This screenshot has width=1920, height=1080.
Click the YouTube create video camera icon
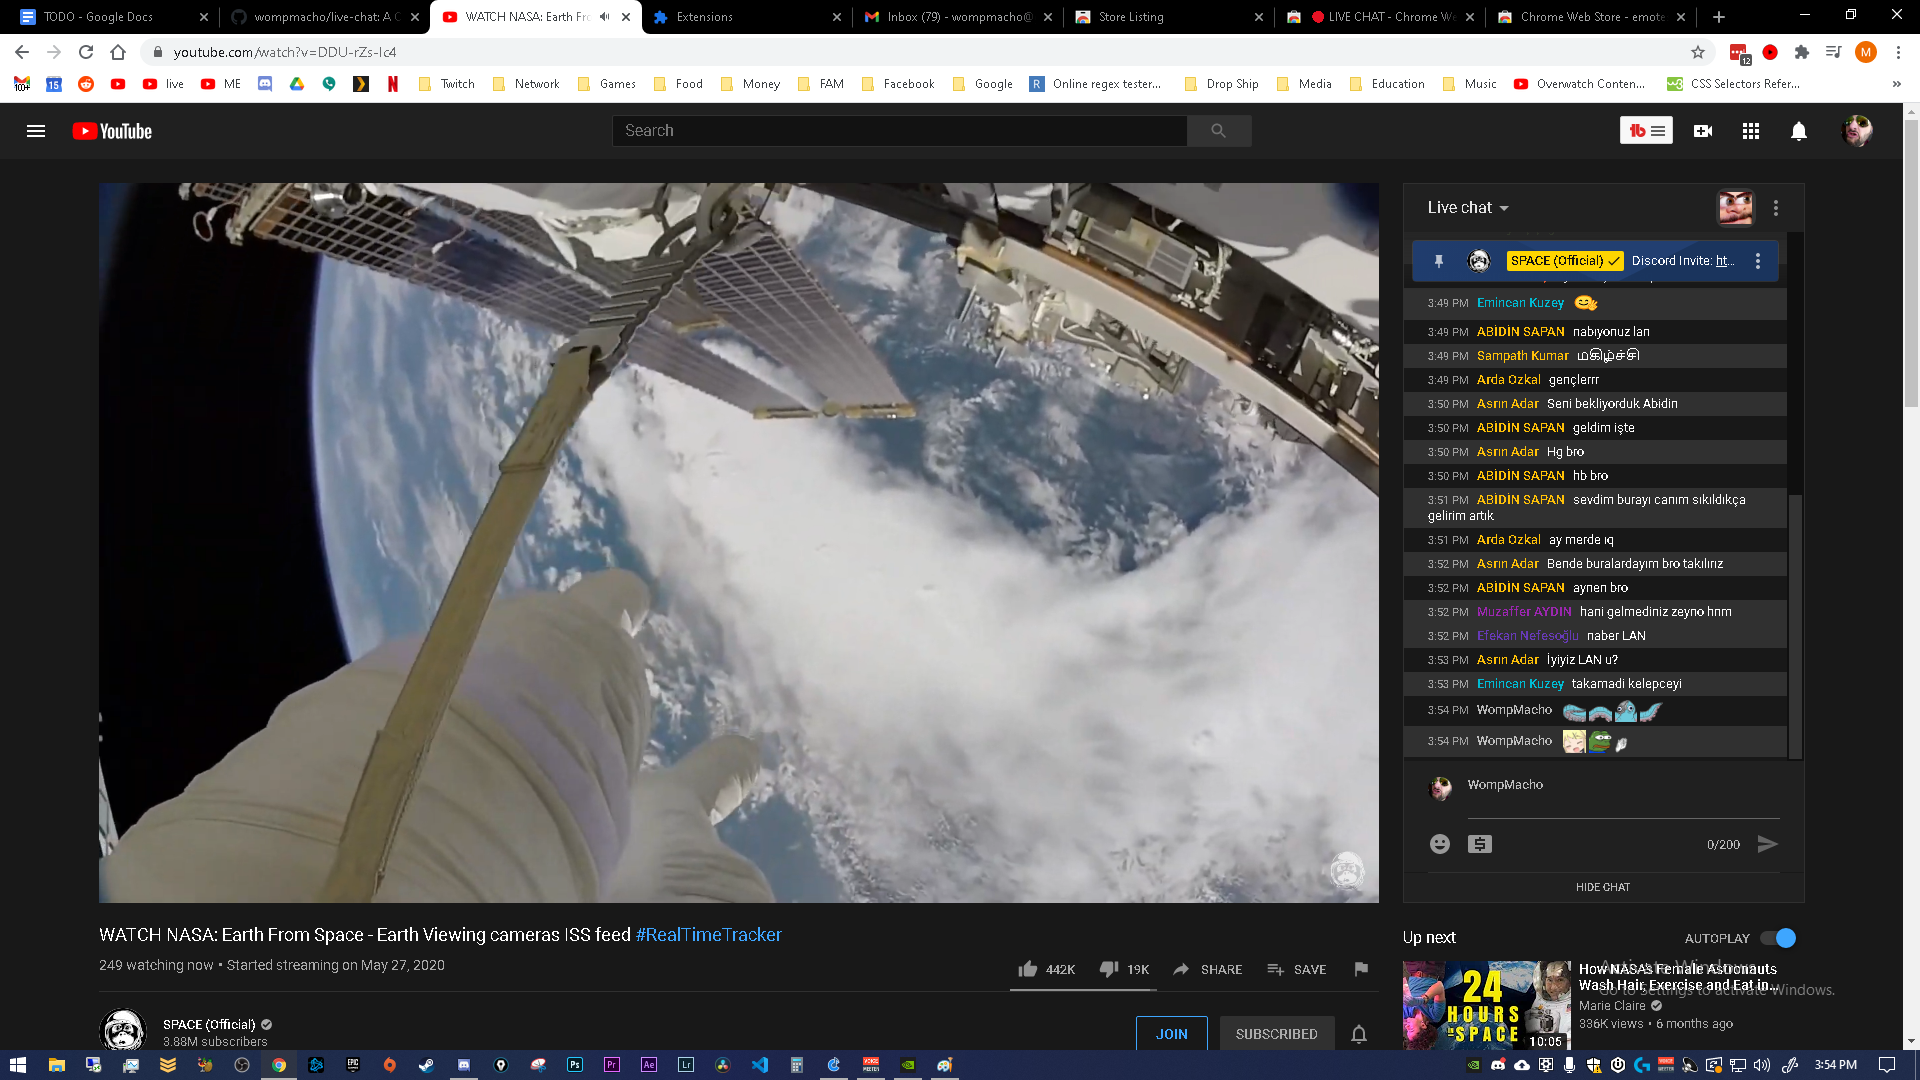coord(1703,131)
